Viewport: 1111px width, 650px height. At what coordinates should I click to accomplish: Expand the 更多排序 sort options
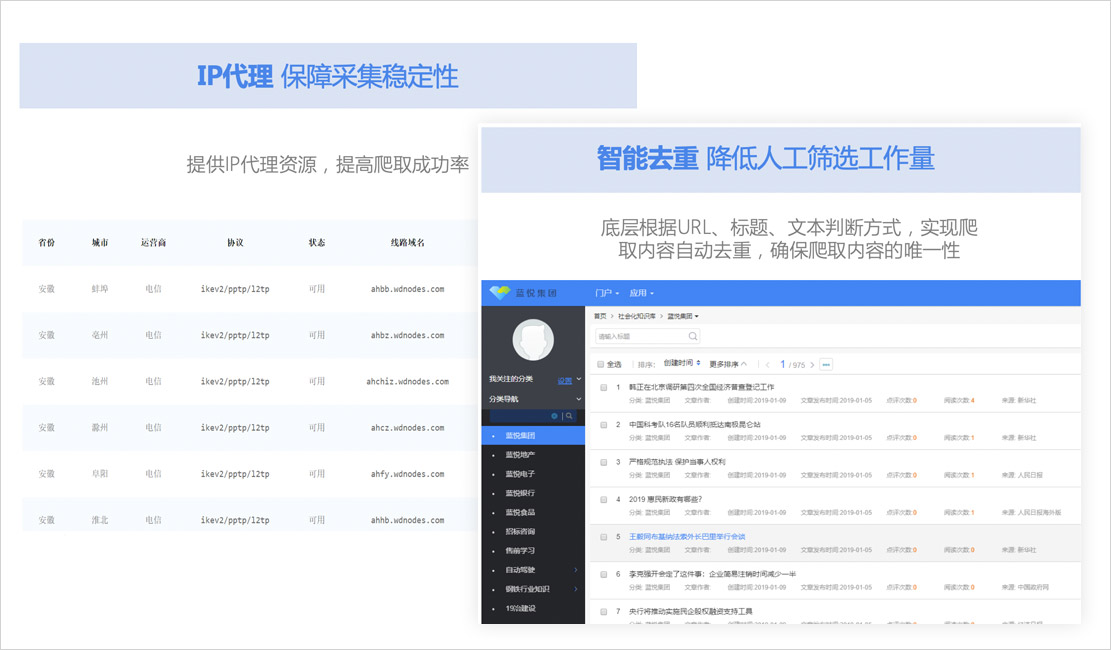[727, 364]
